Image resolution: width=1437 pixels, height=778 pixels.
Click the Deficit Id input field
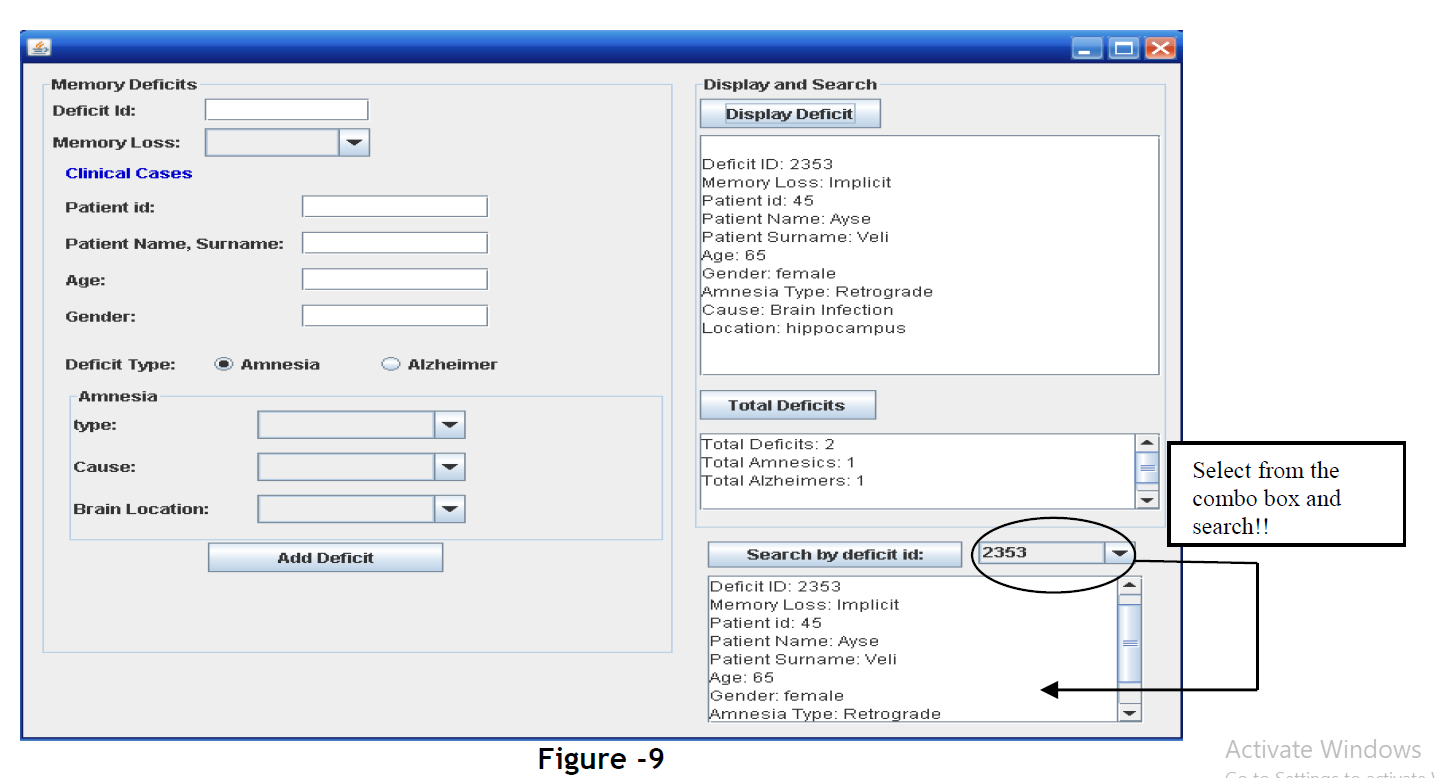point(286,109)
